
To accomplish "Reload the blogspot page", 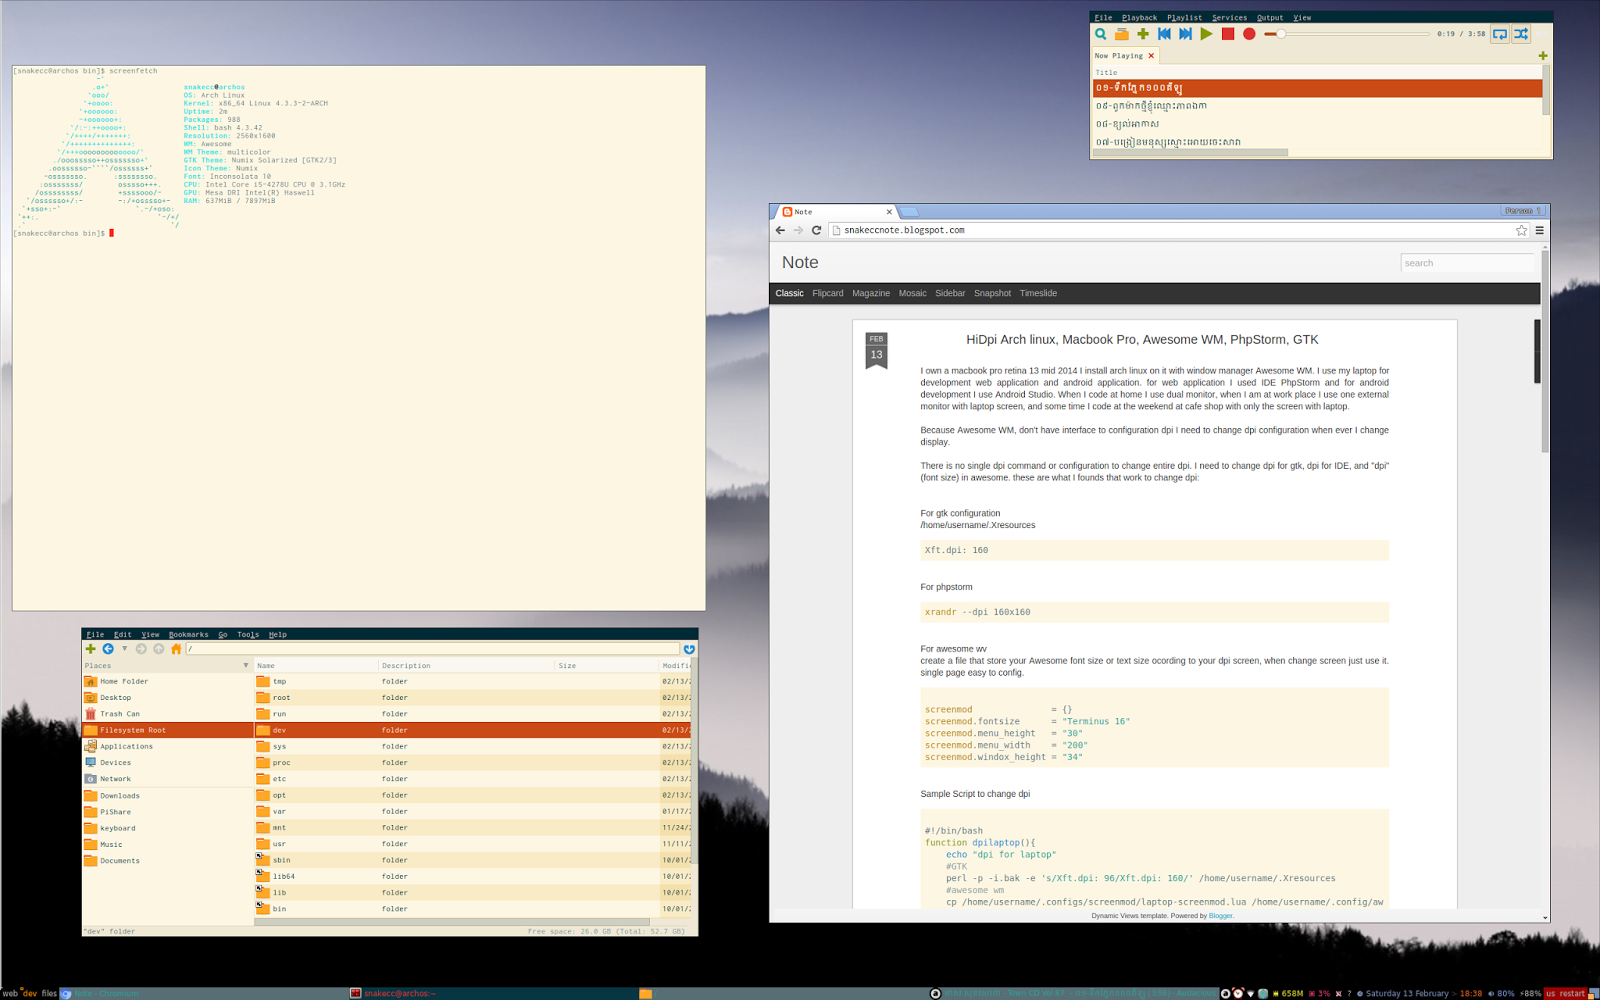I will [x=816, y=230].
